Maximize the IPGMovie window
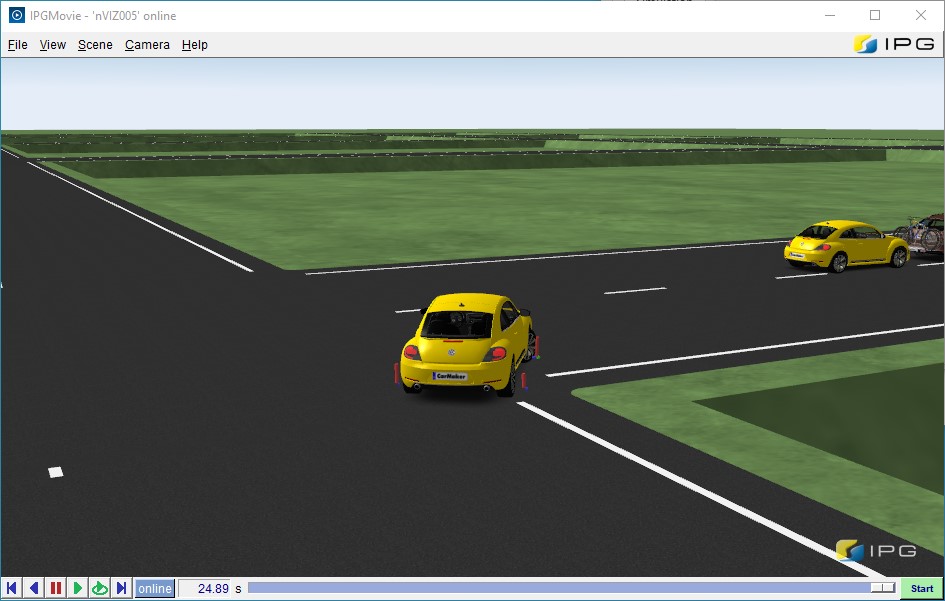The height and width of the screenshot is (601, 945). pyautogui.click(x=875, y=16)
